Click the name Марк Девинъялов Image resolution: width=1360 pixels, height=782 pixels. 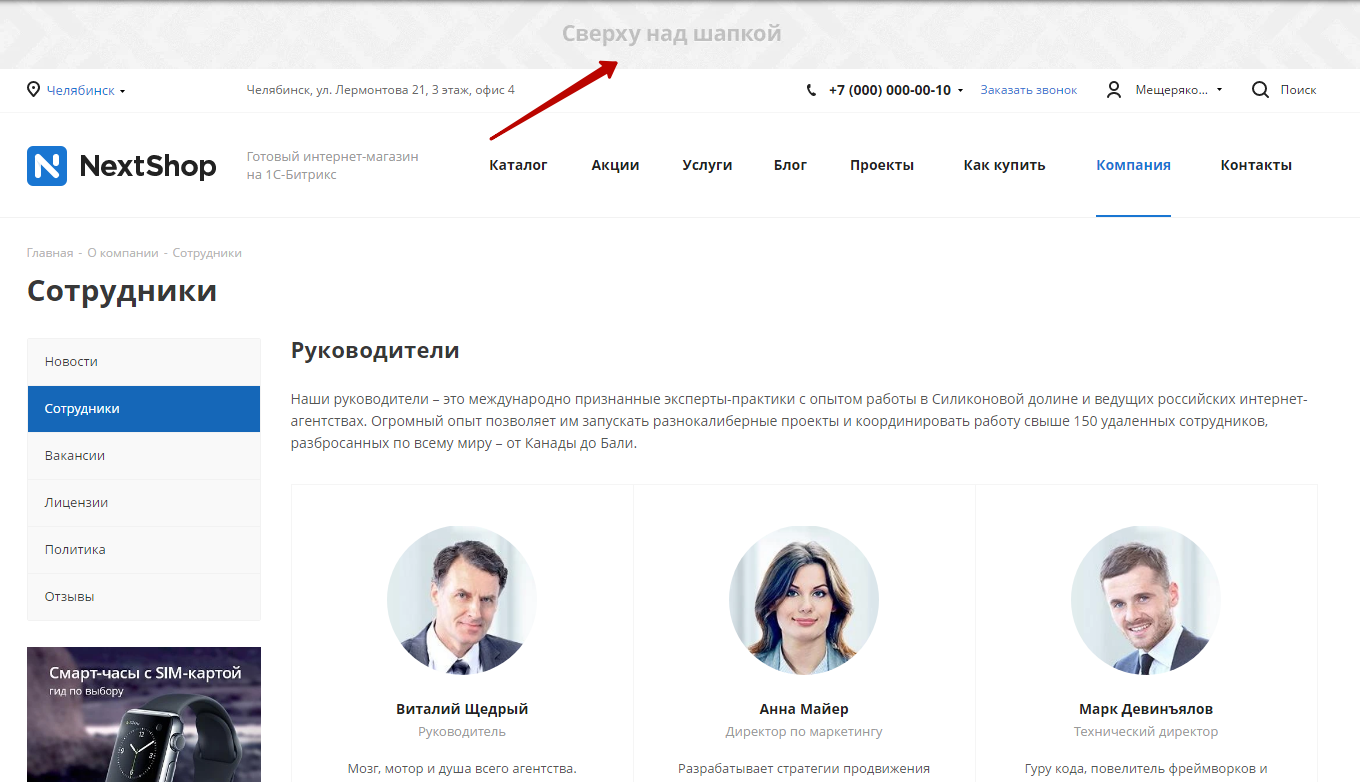coord(1146,709)
